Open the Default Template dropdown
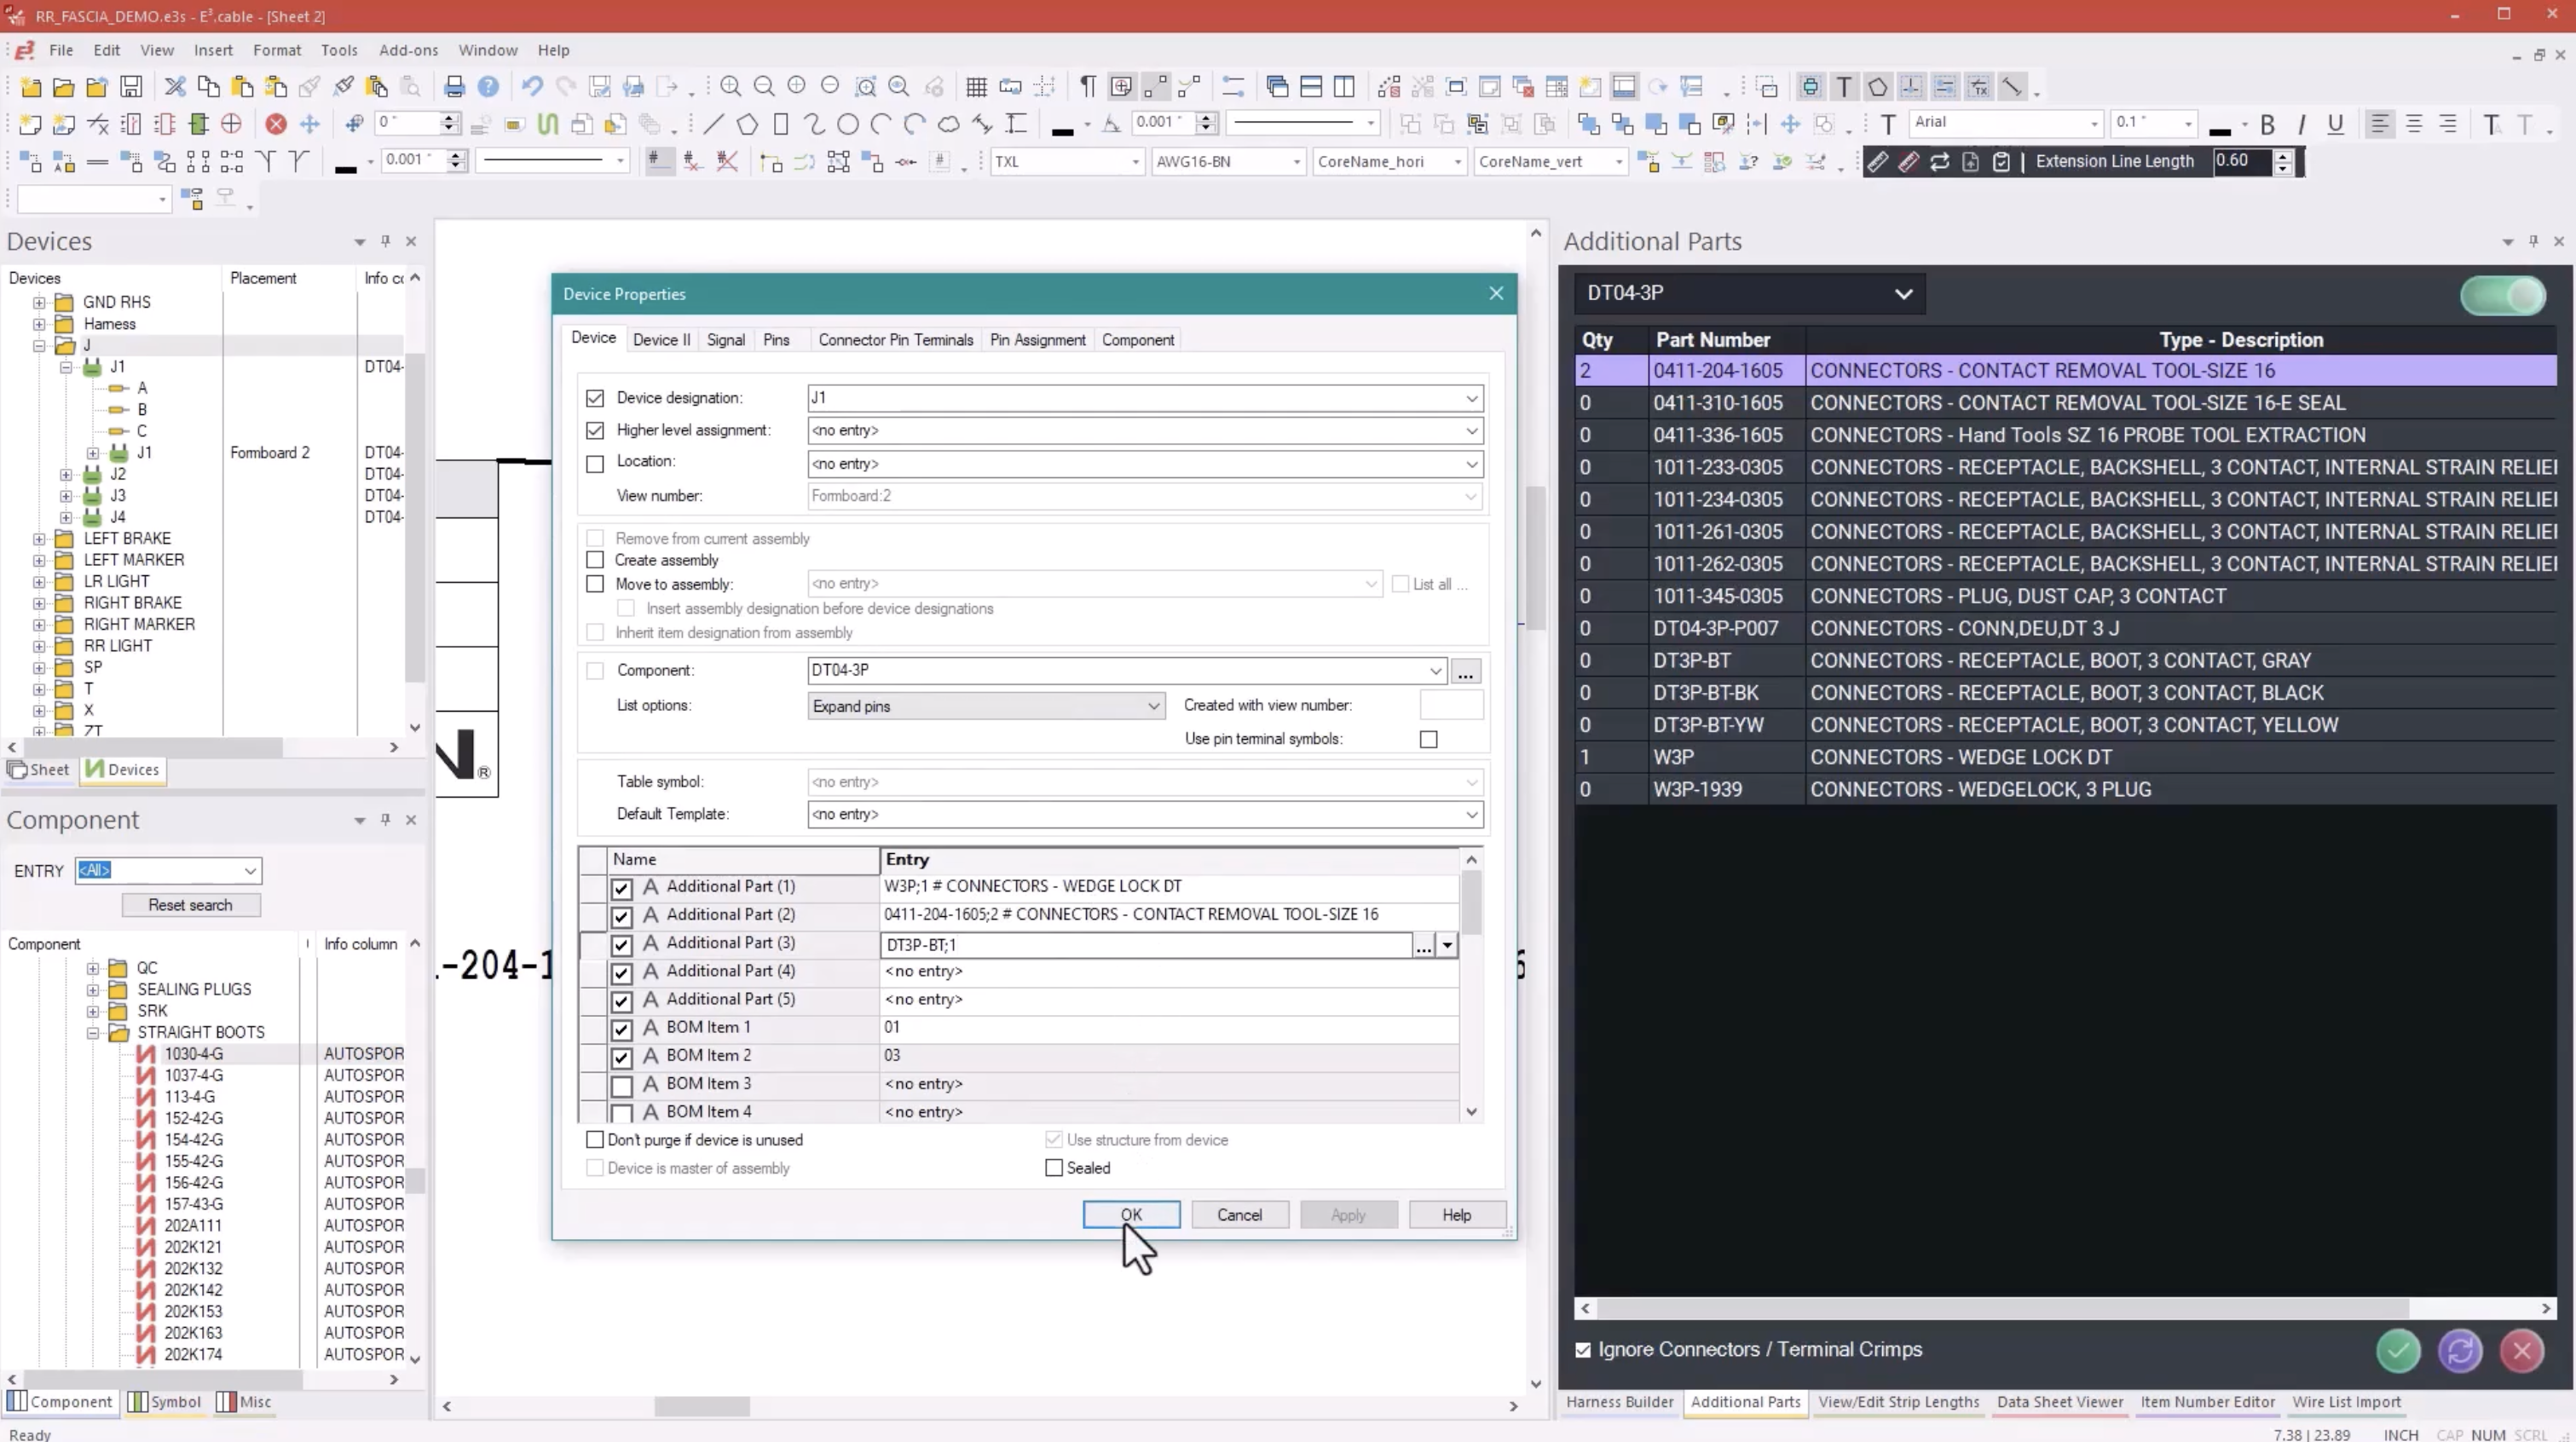 coord(1472,814)
